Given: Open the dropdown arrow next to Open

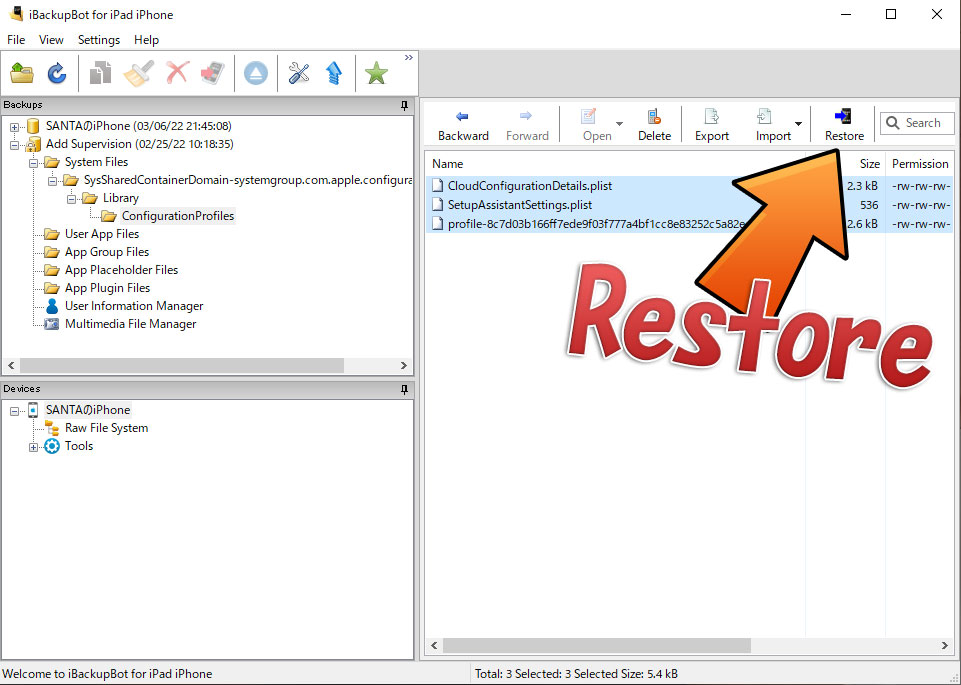Looking at the screenshot, I should point(620,124).
